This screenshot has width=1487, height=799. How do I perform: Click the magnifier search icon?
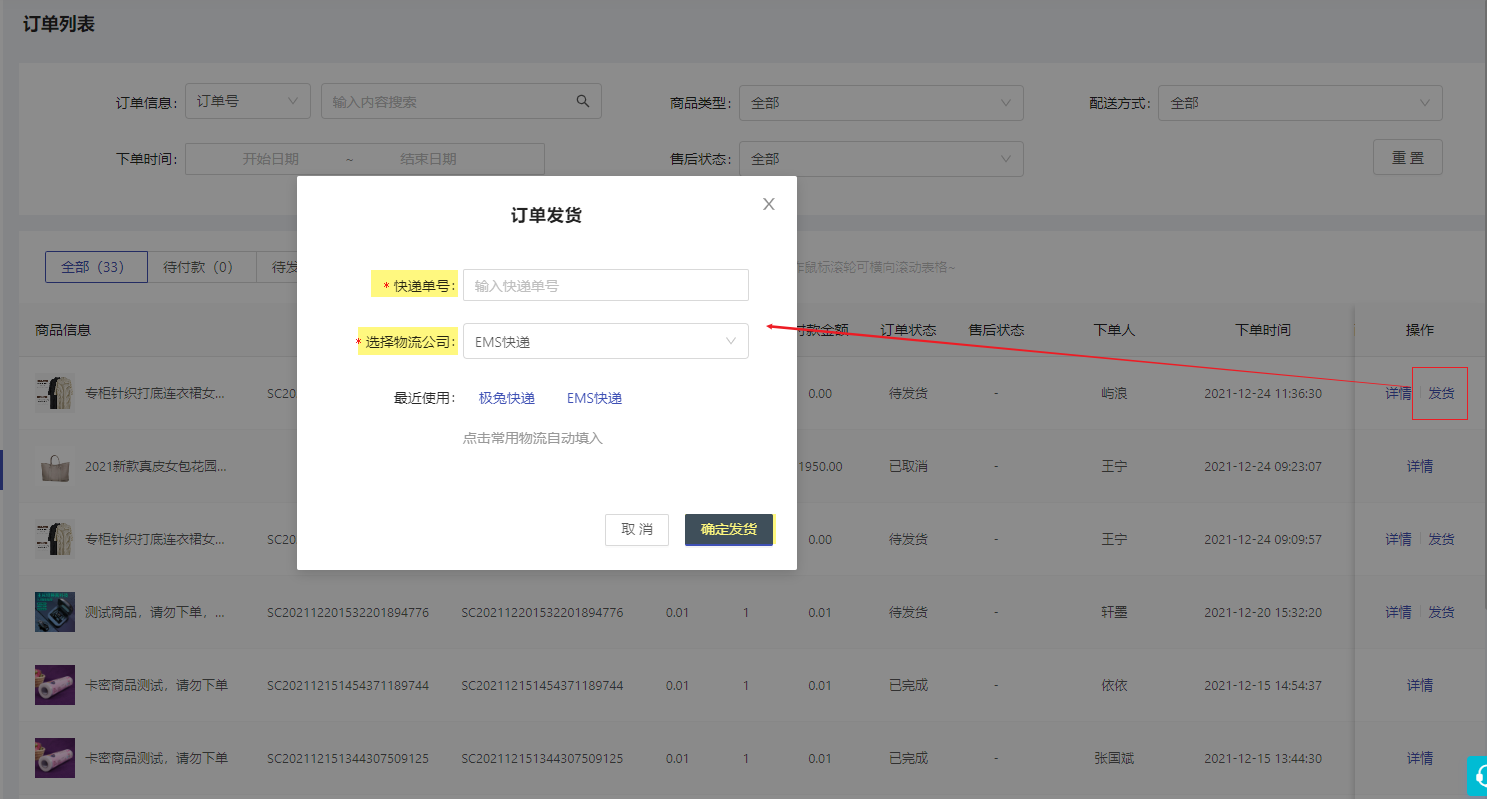[583, 101]
